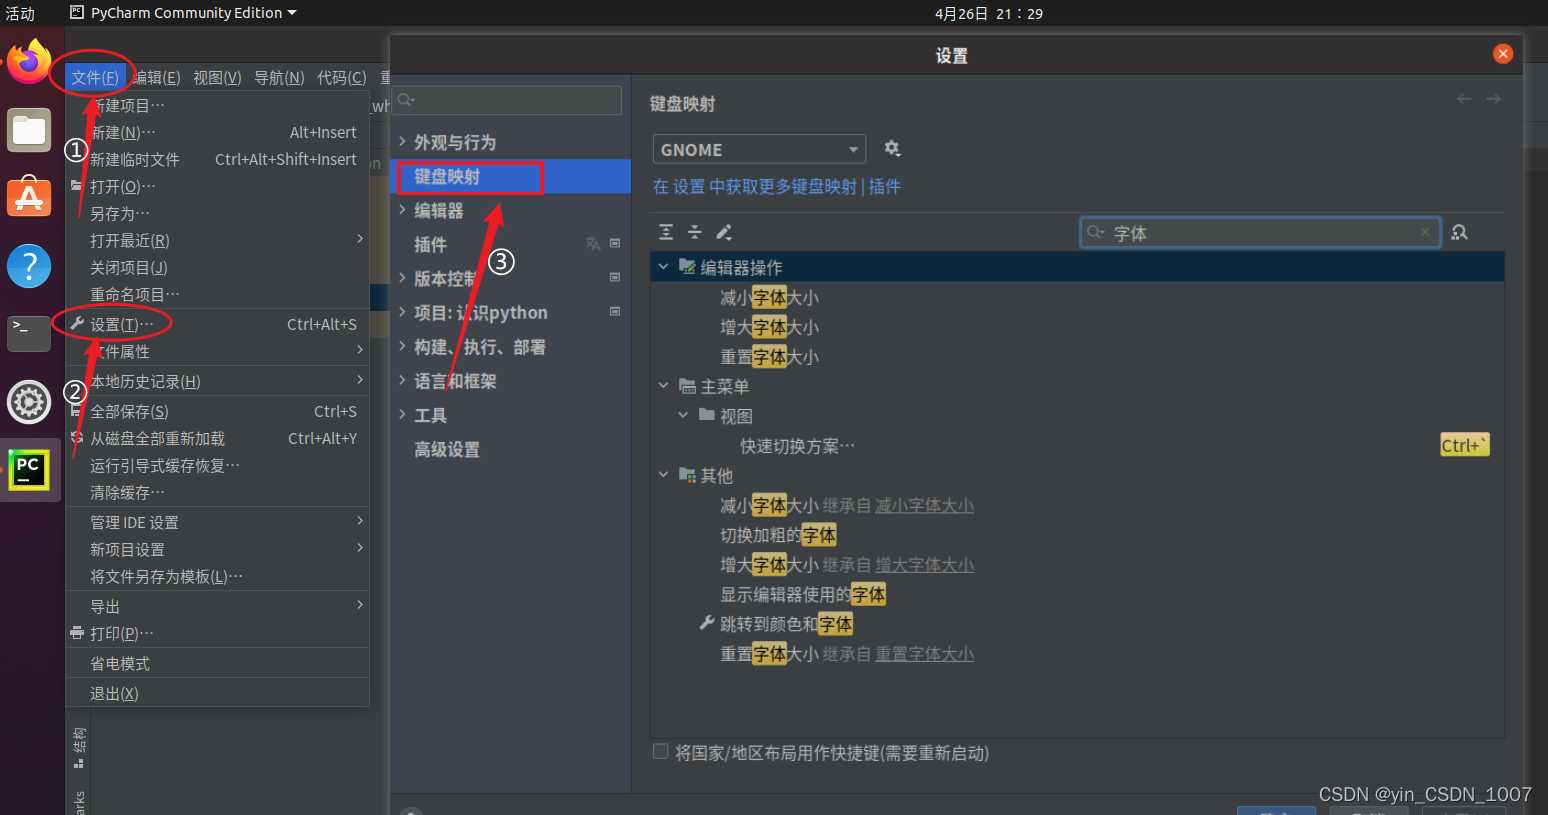This screenshot has width=1548, height=815.
Task: Close the settings dialog with red X
Action: point(1503,54)
